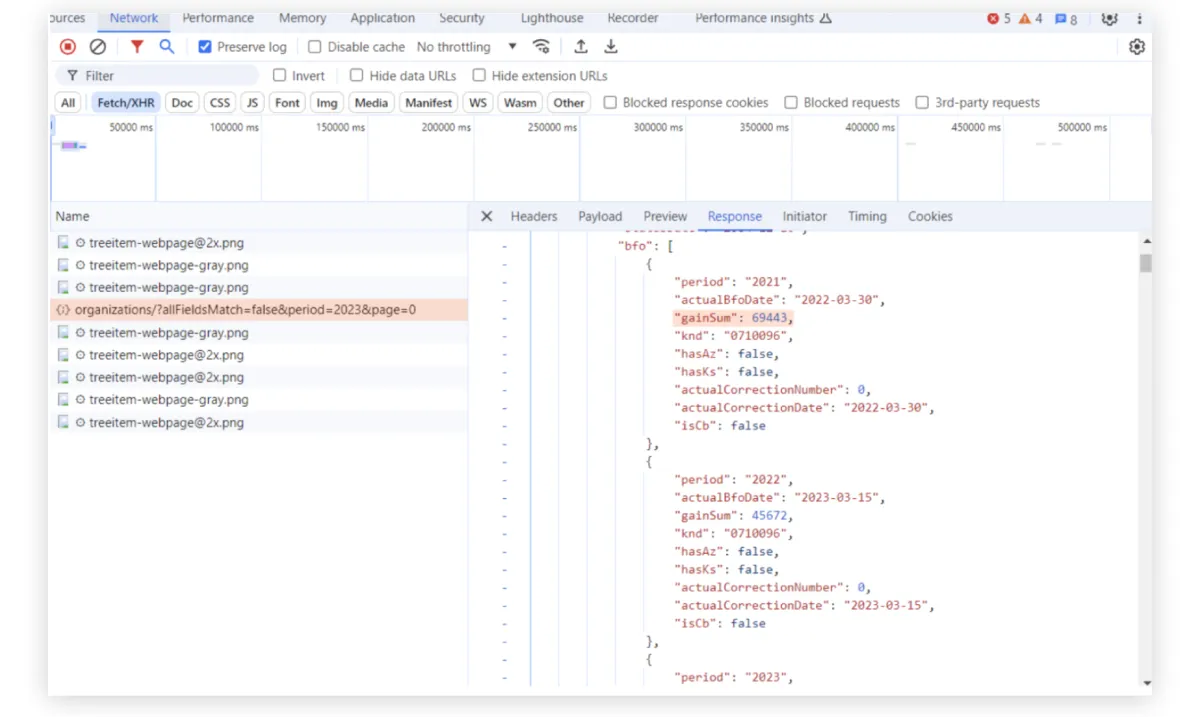Select the Fetch/XHR filter button

click(126, 103)
